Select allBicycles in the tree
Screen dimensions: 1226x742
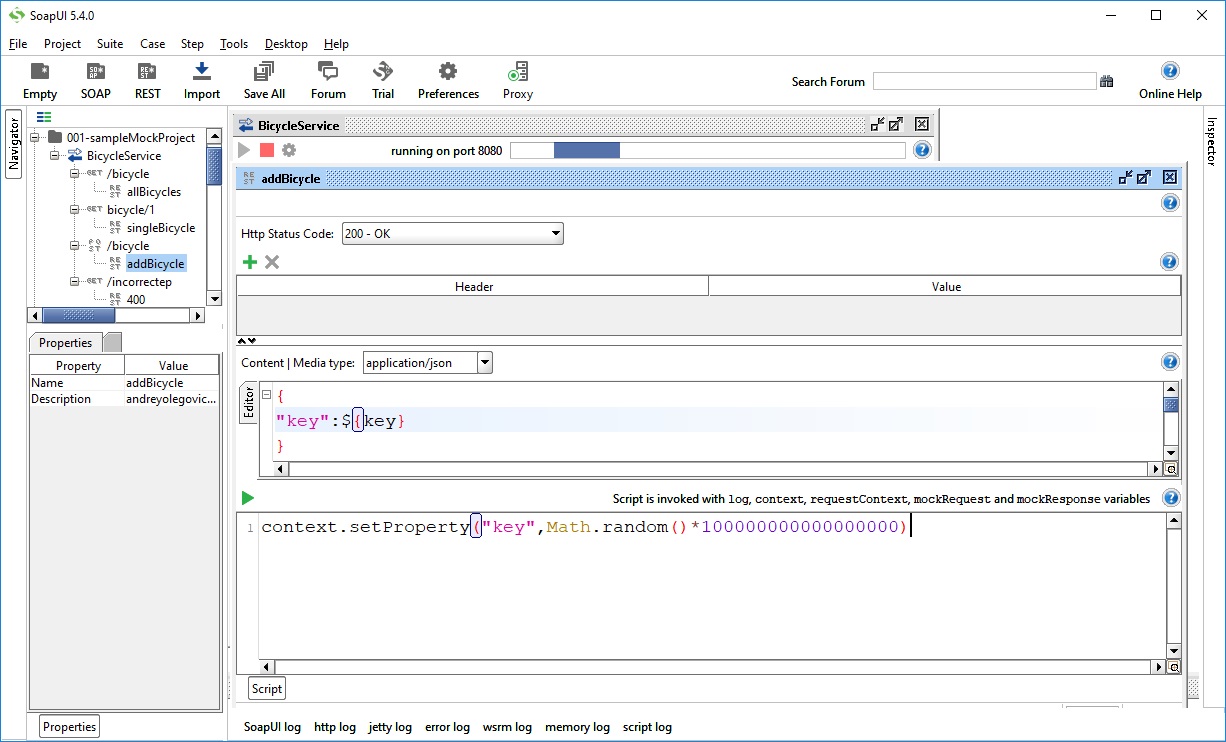(154, 191)
